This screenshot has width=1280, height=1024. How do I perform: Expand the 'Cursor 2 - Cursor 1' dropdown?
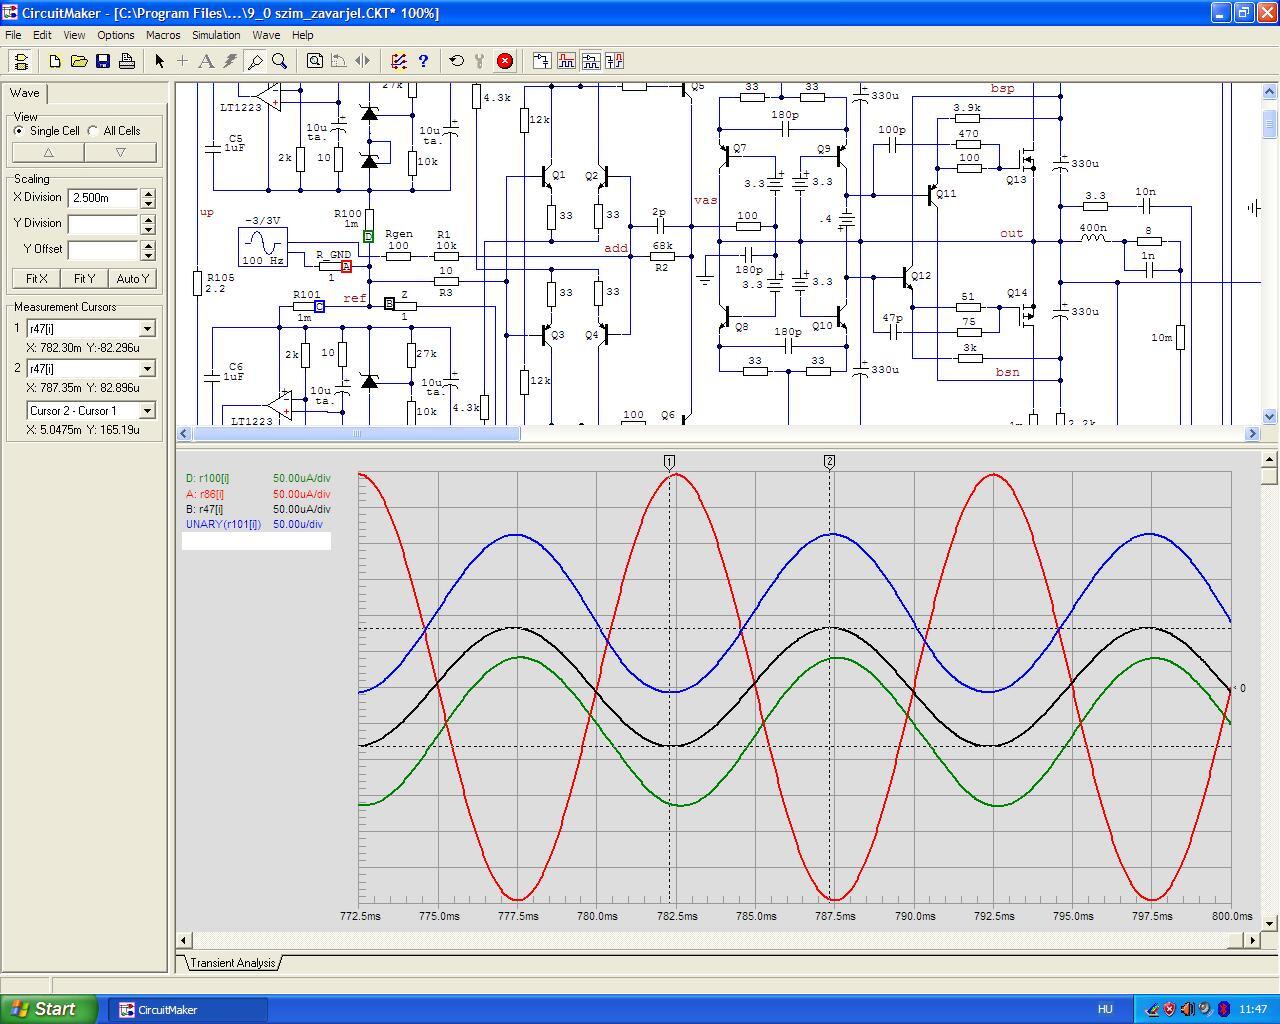147,410
